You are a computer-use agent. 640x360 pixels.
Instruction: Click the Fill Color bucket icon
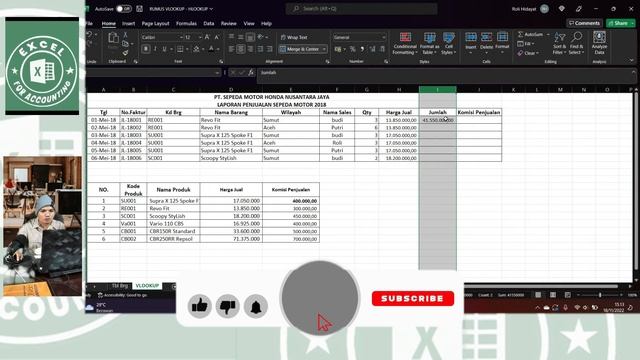[x=196, y=49]
